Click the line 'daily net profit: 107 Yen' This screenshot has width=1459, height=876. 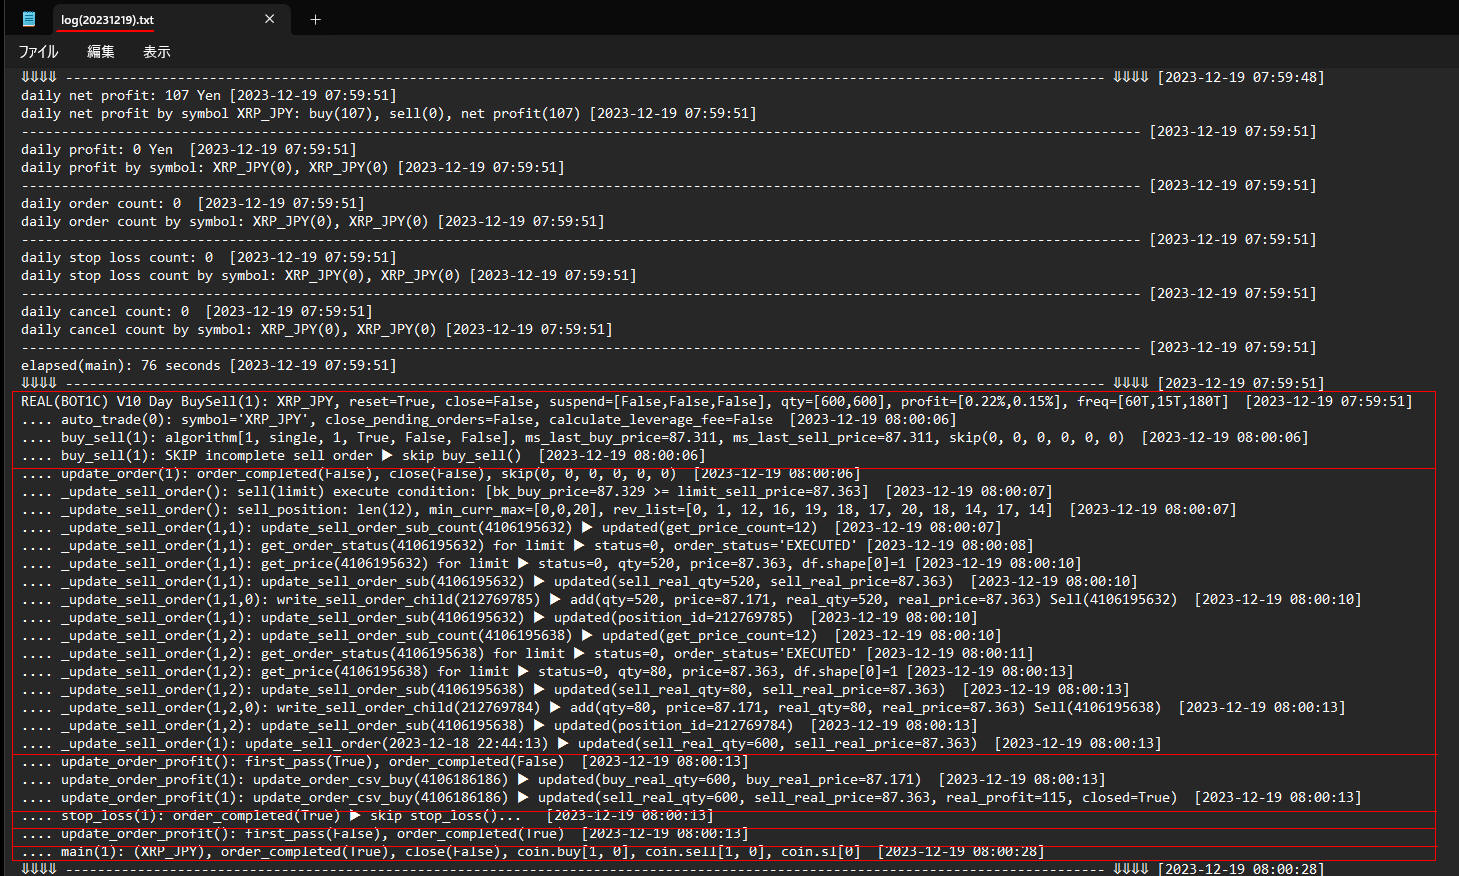[209, 95]
